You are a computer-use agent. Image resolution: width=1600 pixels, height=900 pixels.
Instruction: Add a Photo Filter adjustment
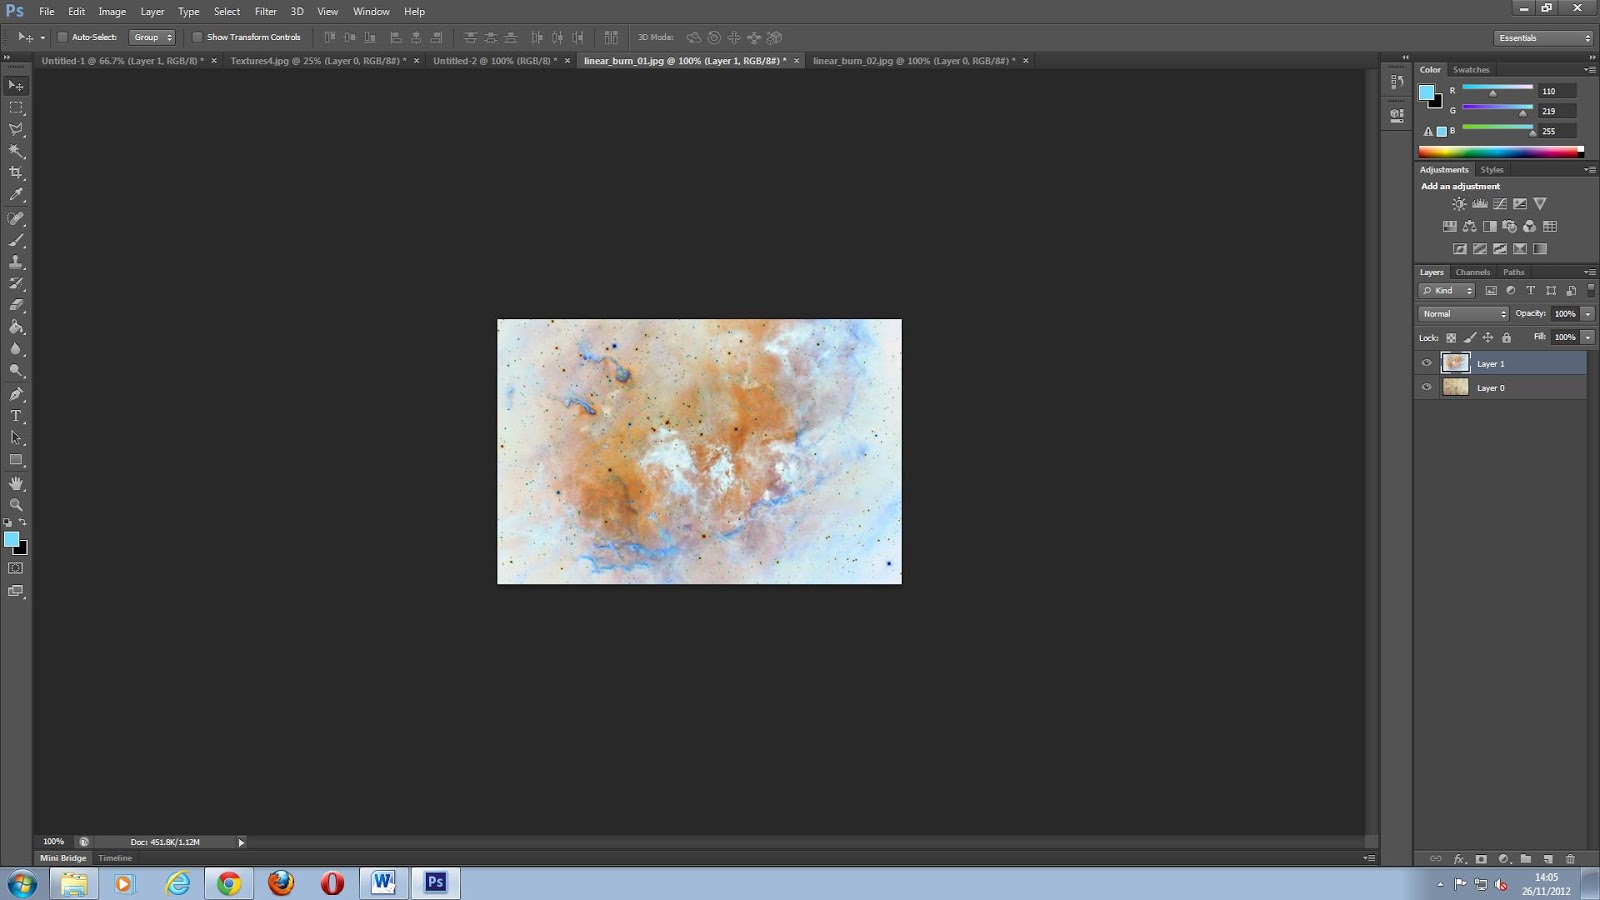(x=1509, y=227)
